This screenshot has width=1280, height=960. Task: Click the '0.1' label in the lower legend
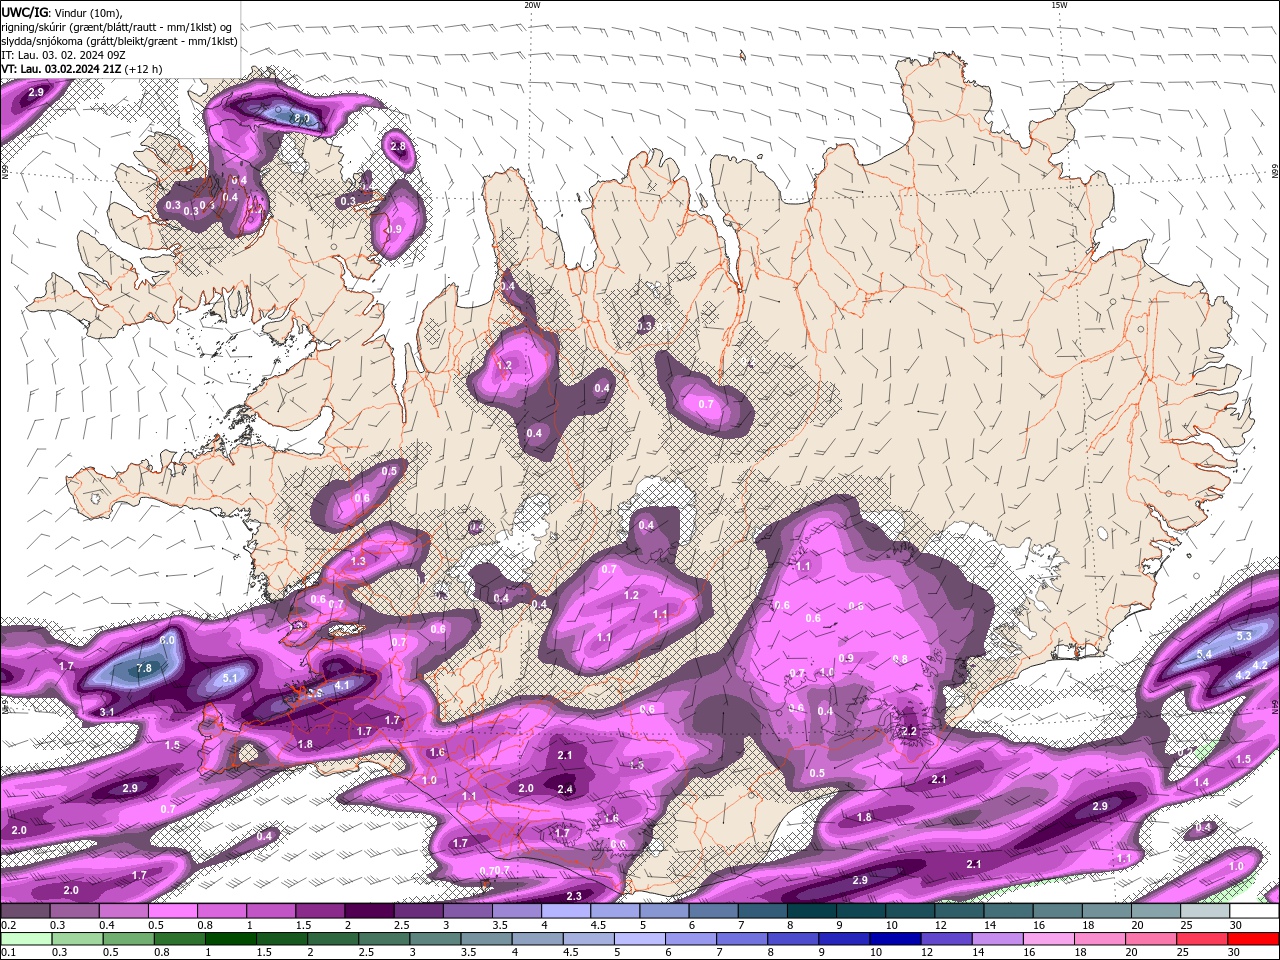pos(7,952)
